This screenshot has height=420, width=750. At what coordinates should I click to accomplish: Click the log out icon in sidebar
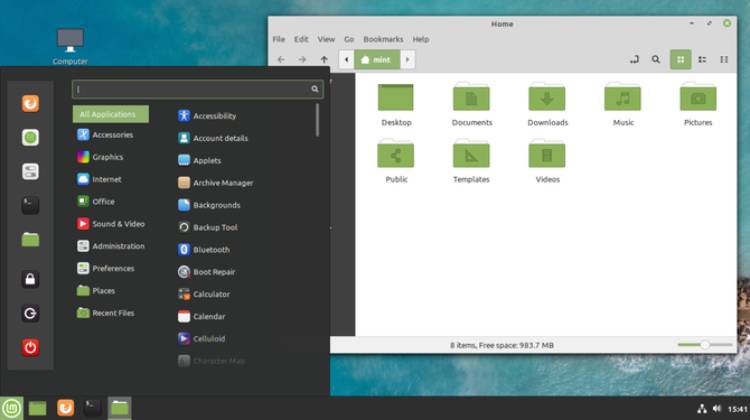[30, 313]
